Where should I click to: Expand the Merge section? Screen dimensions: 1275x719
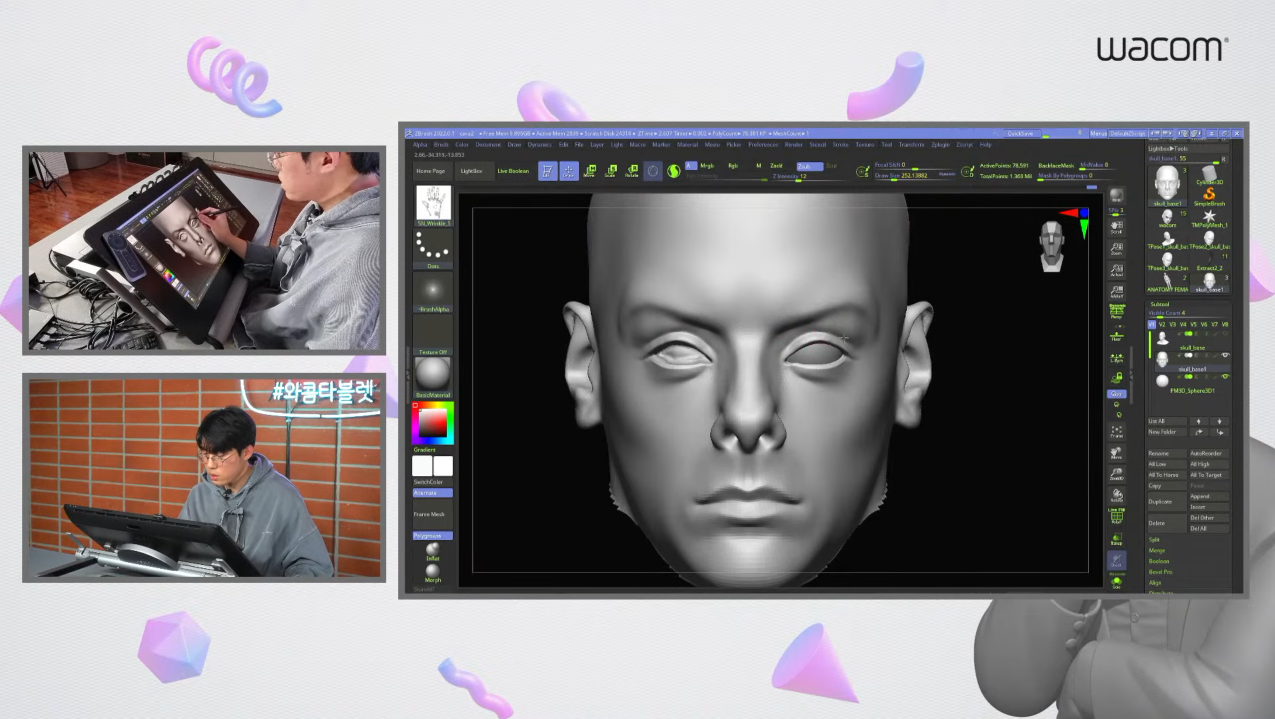click(x=1157, y=550)
